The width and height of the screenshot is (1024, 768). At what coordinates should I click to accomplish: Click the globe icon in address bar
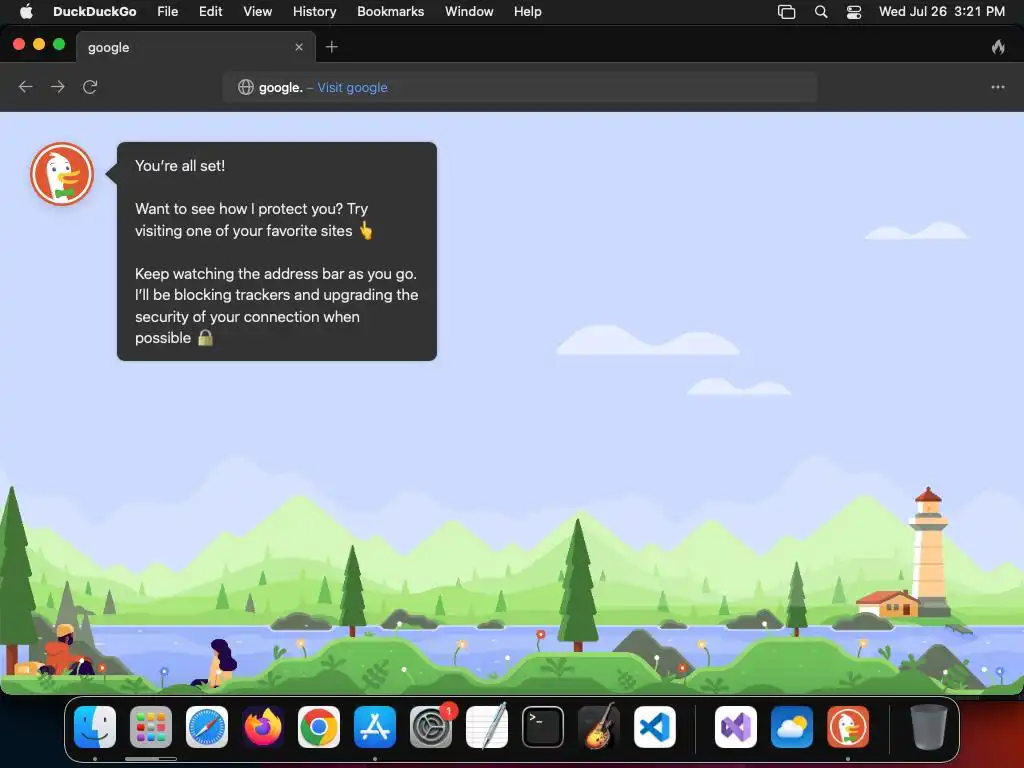coord(246,88)
